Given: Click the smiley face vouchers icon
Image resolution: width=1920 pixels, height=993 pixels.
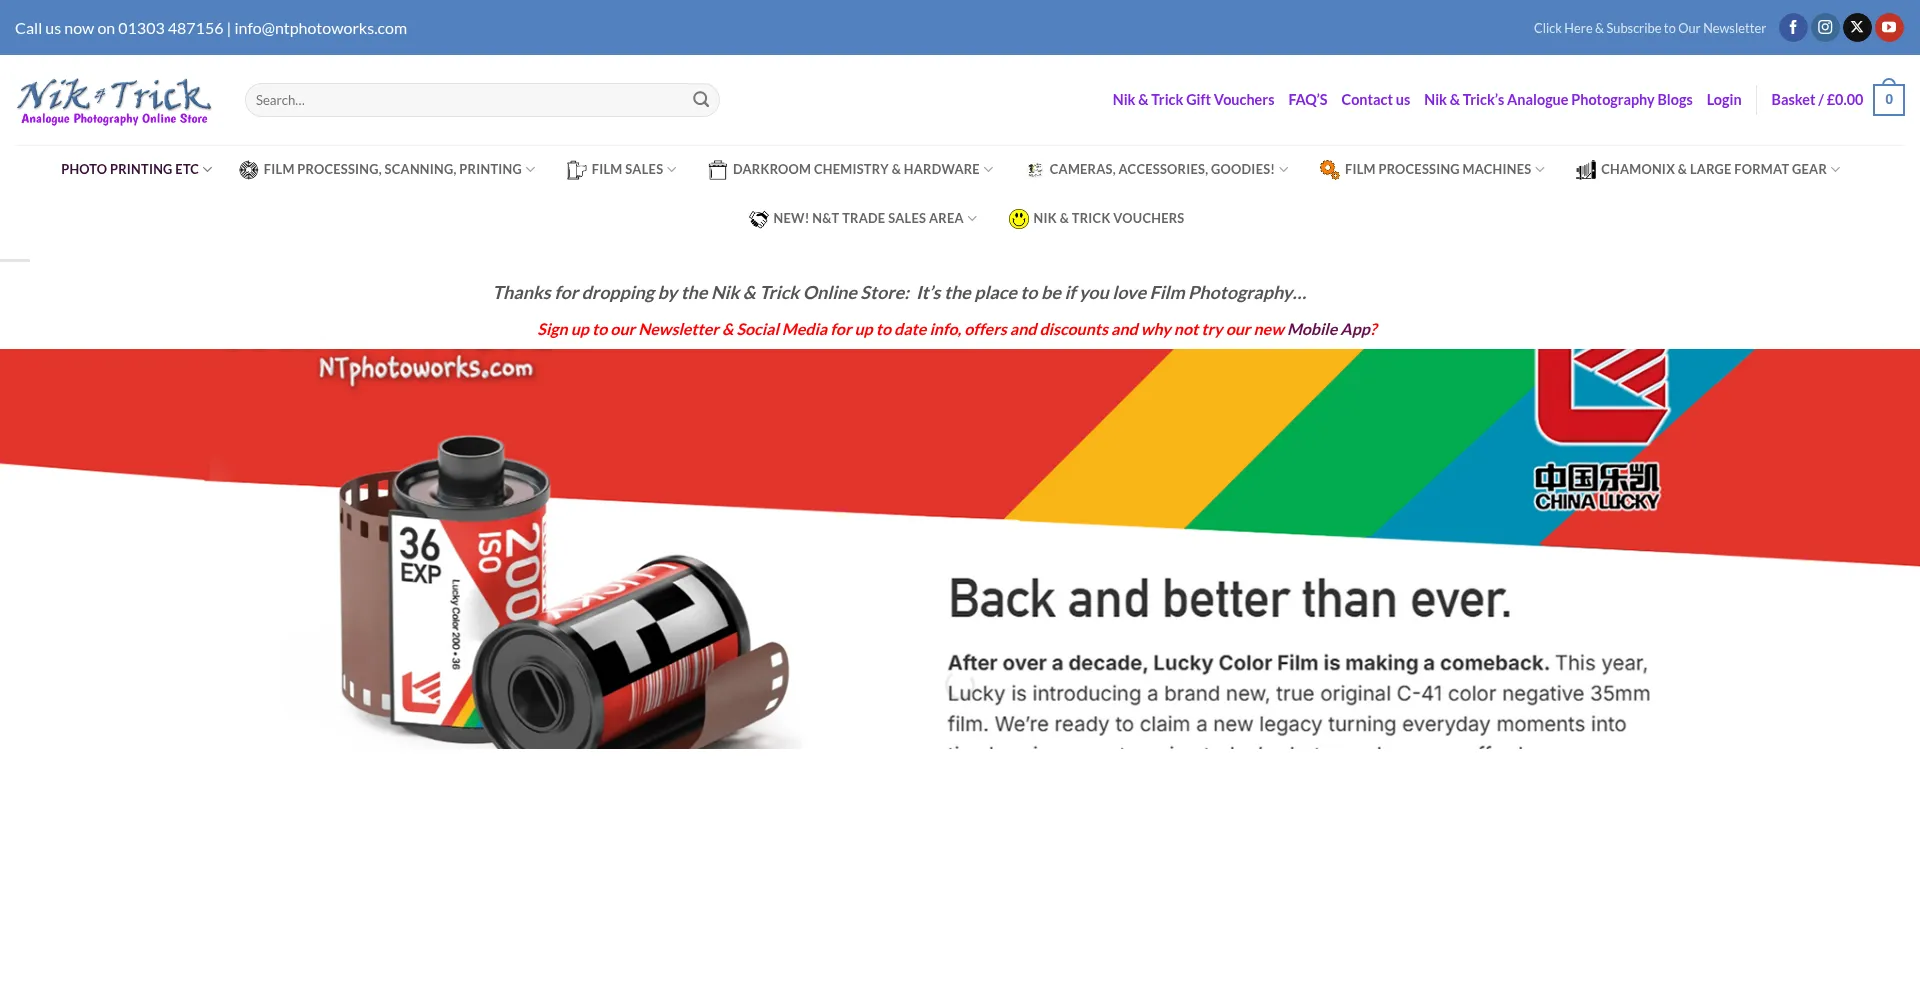Looking at the screenshot, I should tap(1018, 219).
